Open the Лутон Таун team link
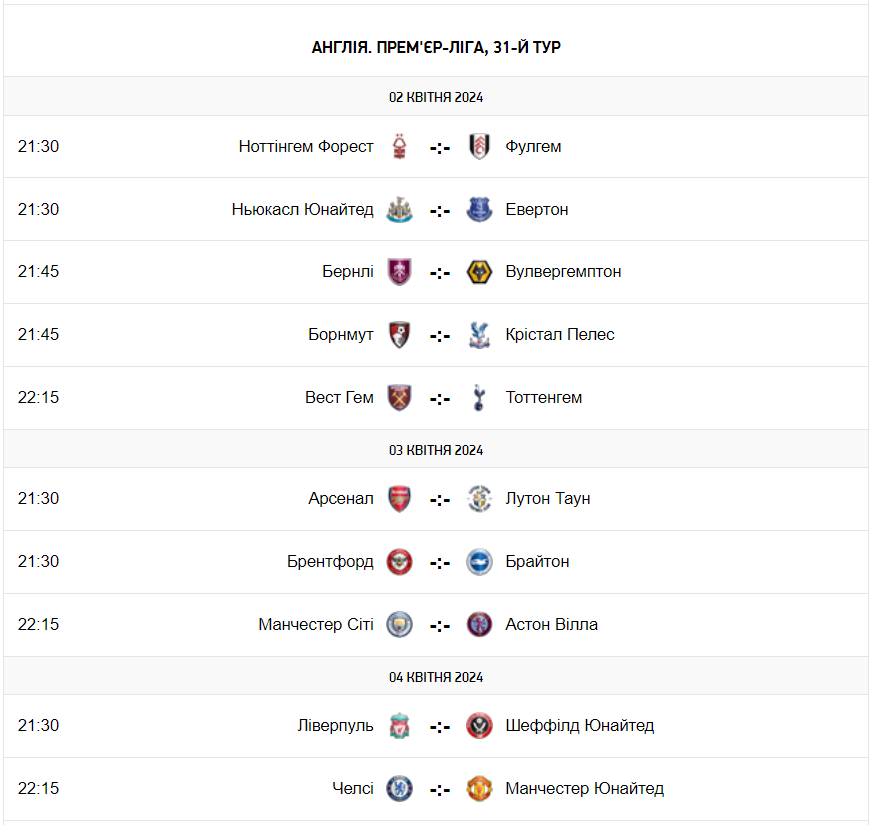 coord(548,498)
